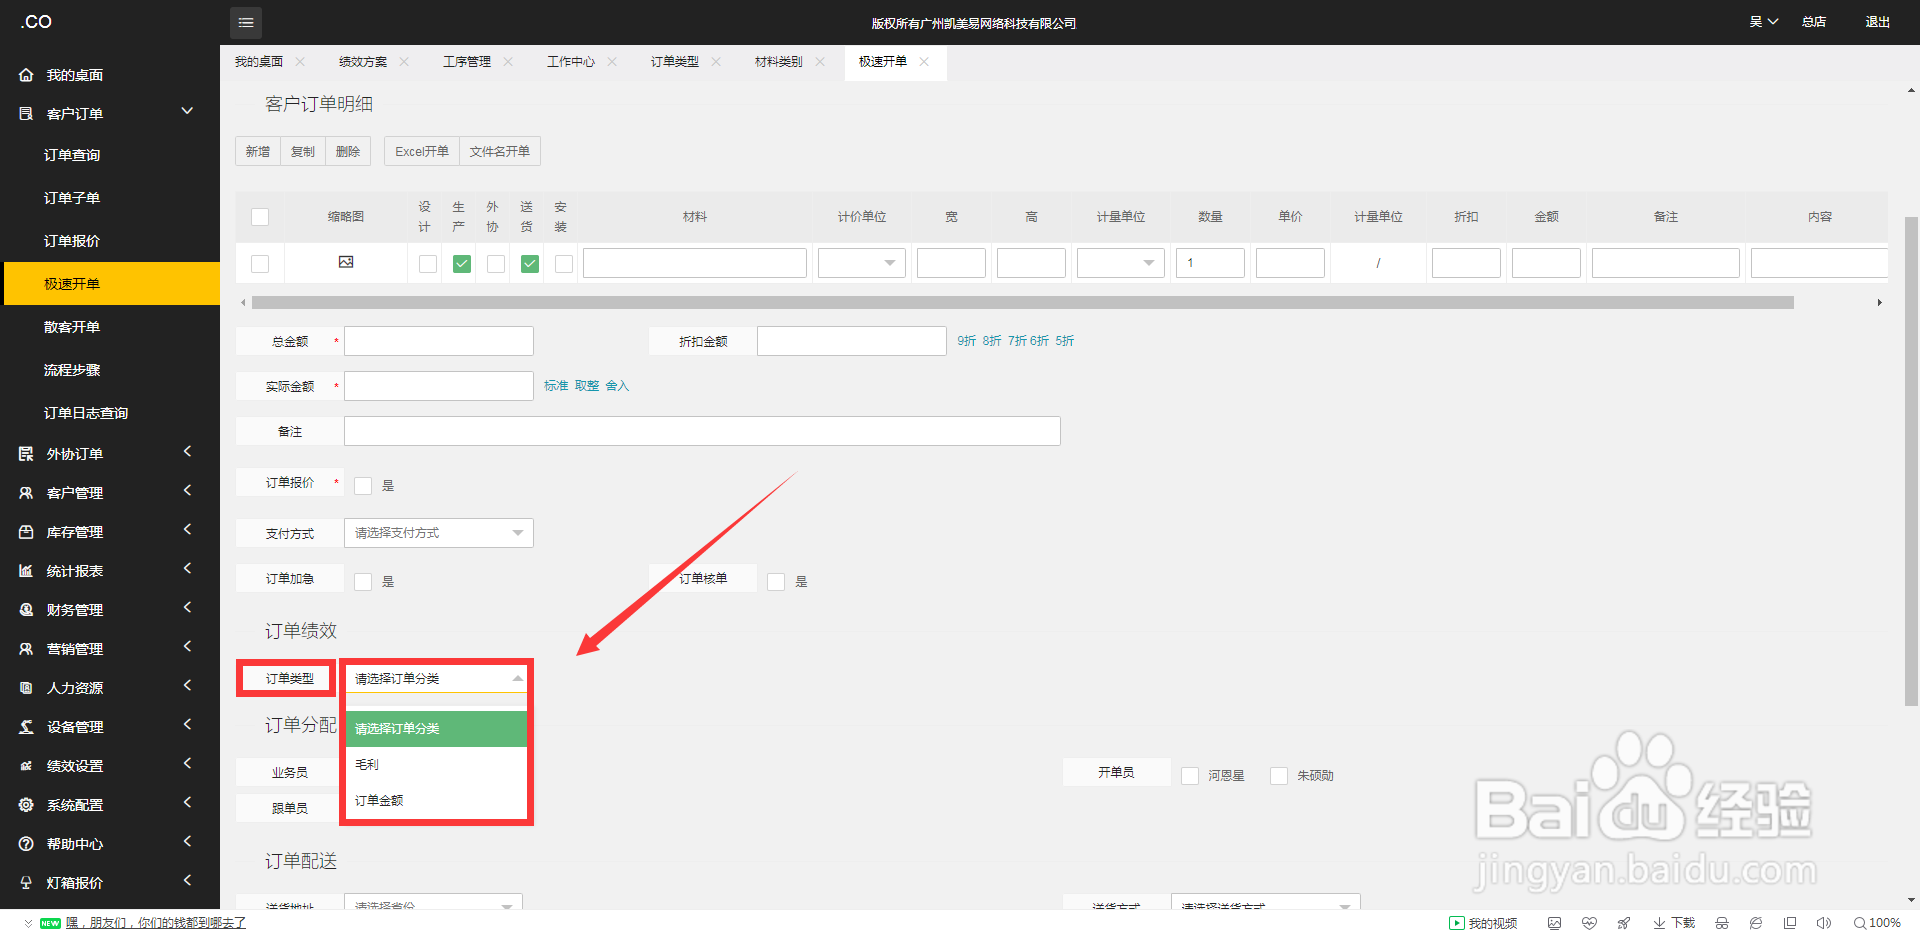Click the rocket accelerator icon in the status bar
The image size is (1920, 935).
[x=1624, y=923]
